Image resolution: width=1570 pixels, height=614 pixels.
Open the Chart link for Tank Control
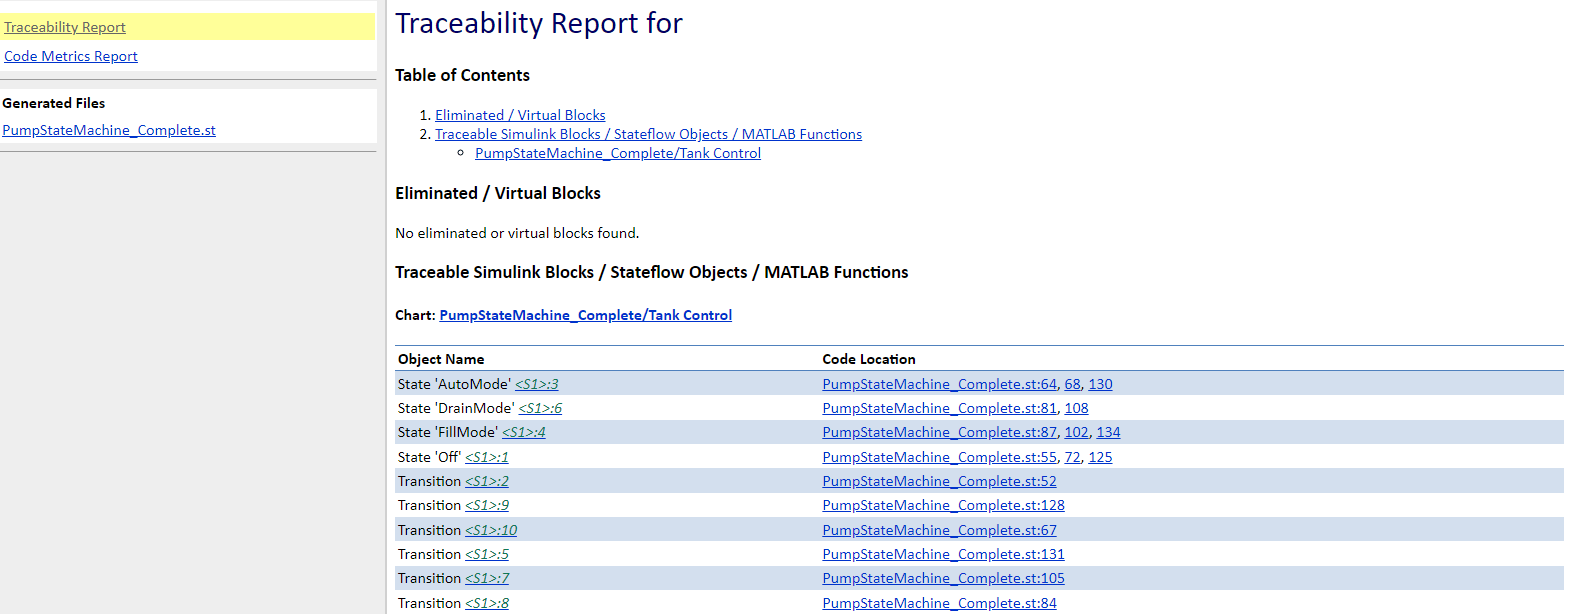(x=585, y=315)
